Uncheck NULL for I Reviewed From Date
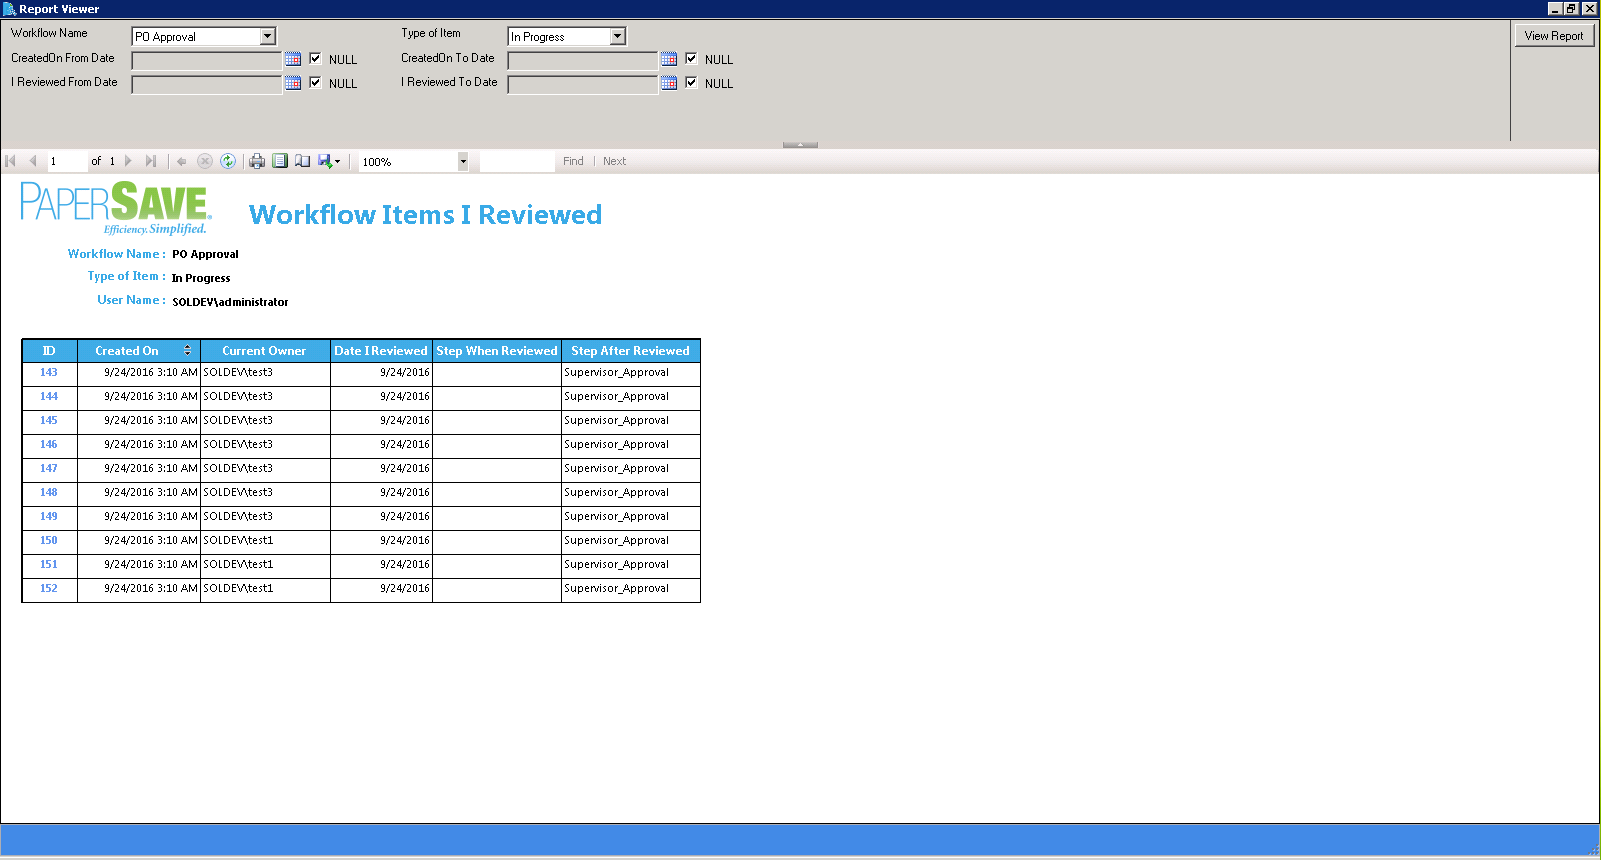Image resolution: width=1601 pixels, height=860 pixels. click(x=315, y=83)
